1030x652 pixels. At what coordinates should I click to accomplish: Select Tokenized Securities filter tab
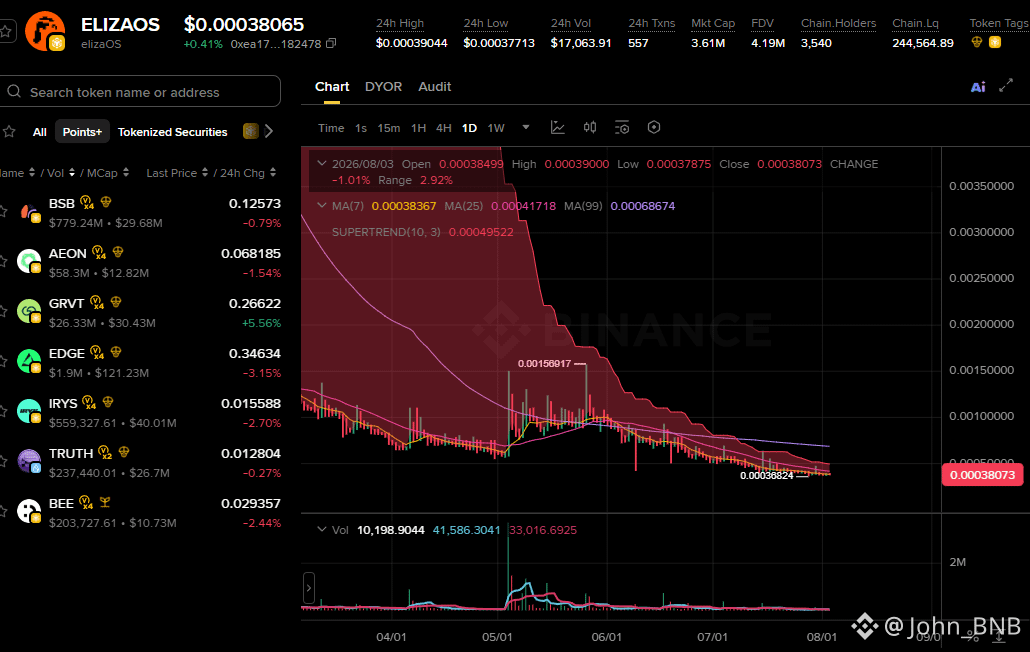[172, 132]
